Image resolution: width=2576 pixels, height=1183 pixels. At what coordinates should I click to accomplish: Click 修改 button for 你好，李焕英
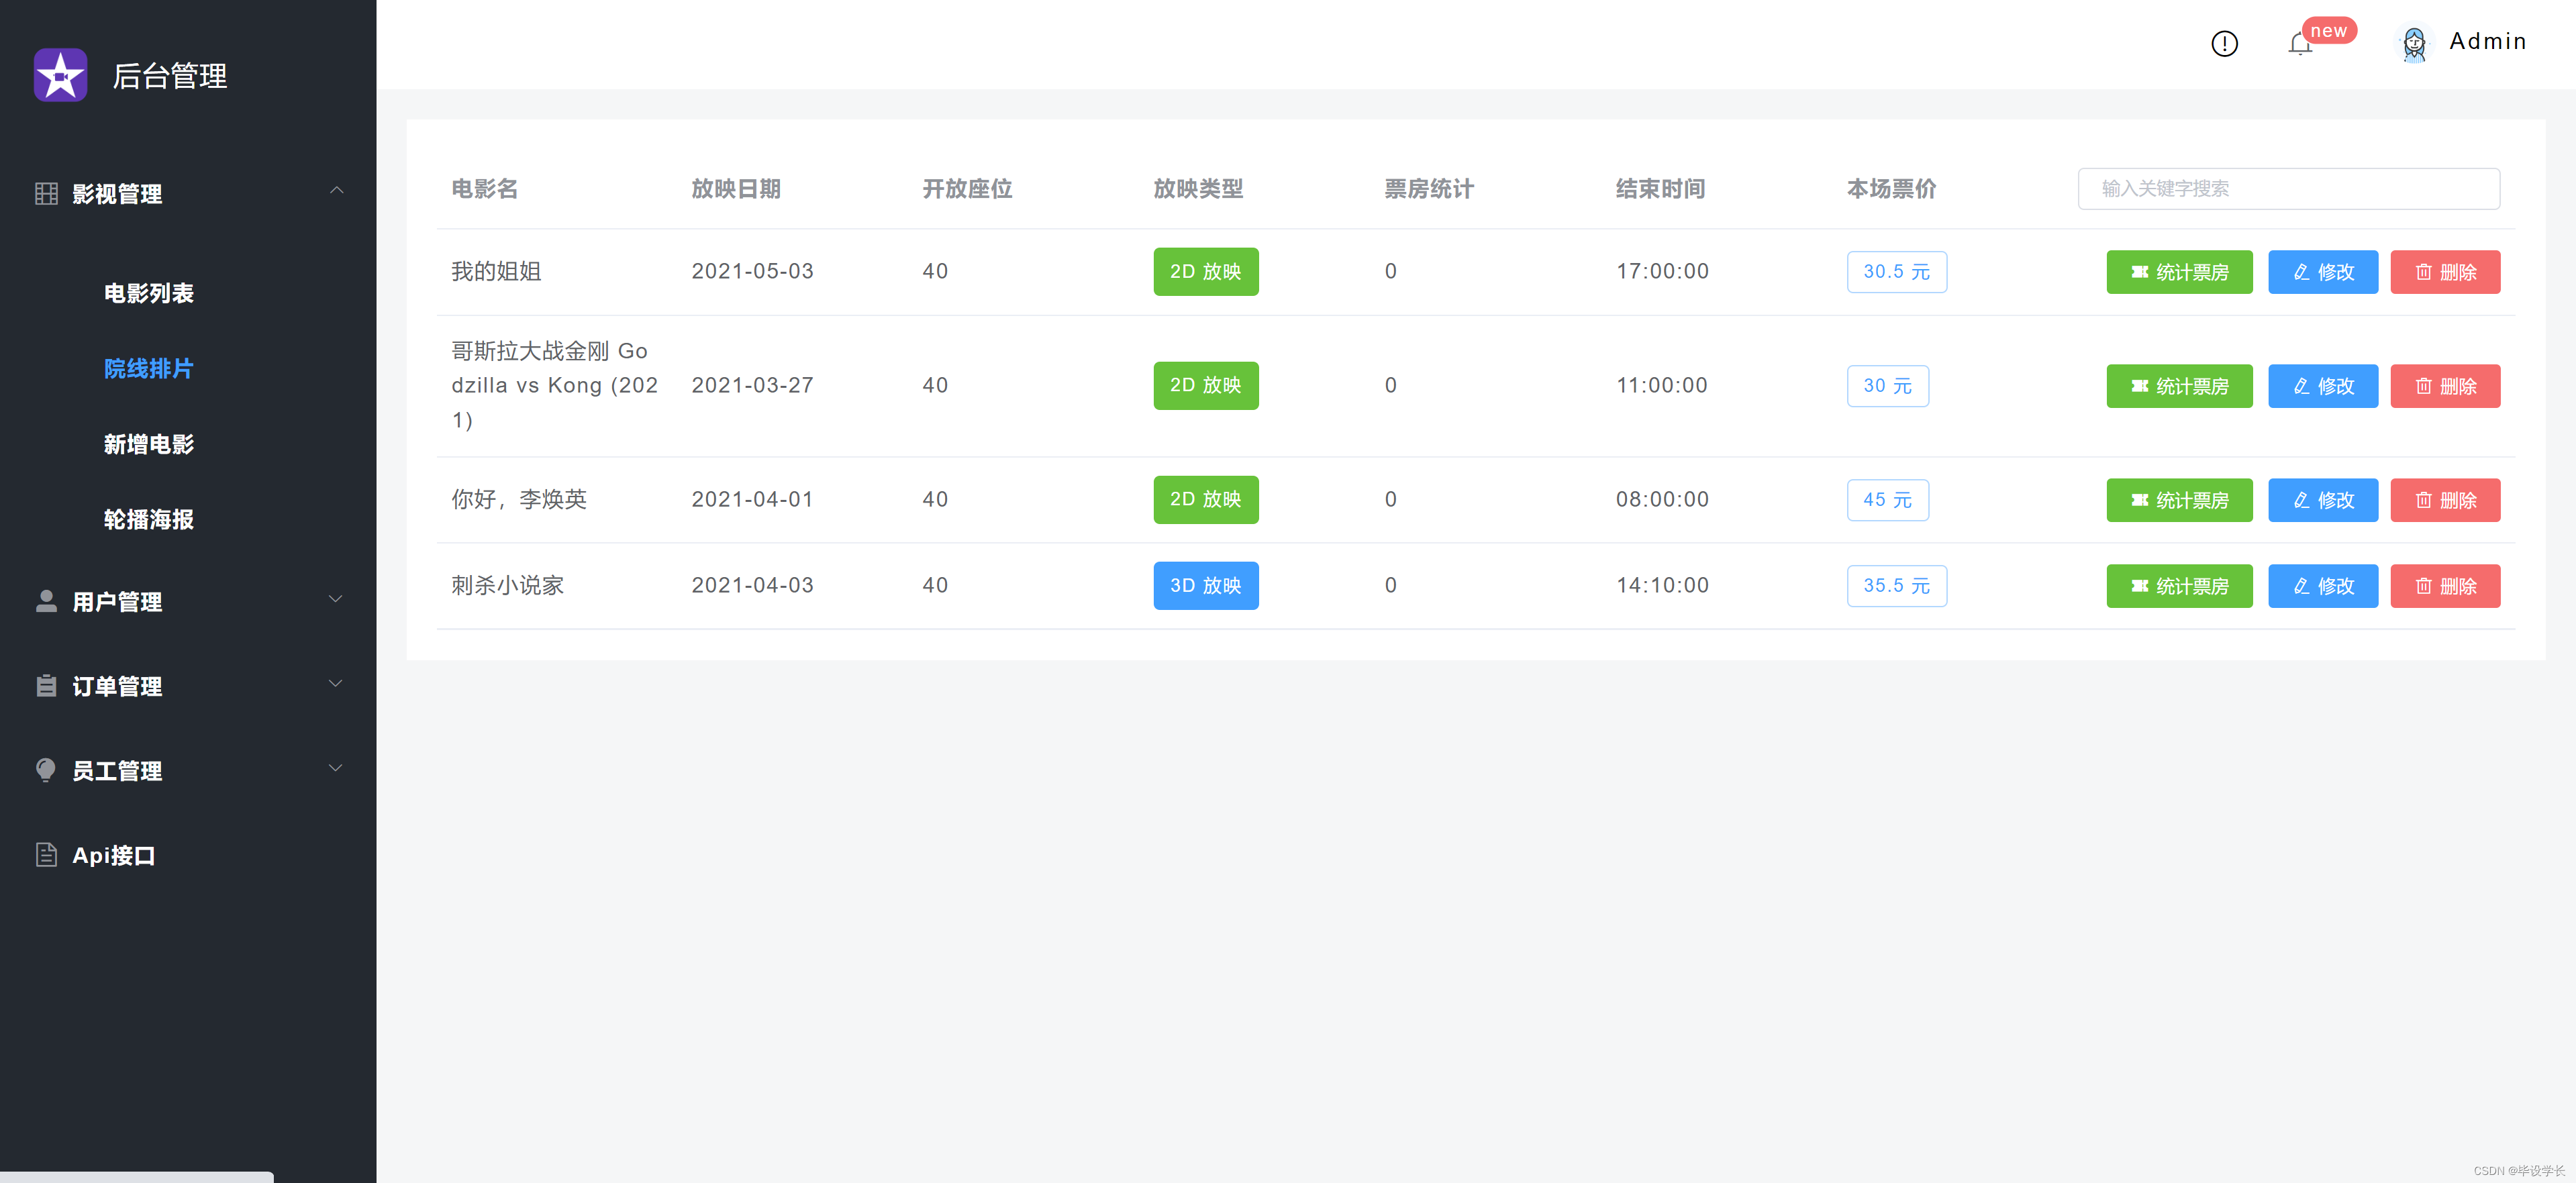point(2322,500)
